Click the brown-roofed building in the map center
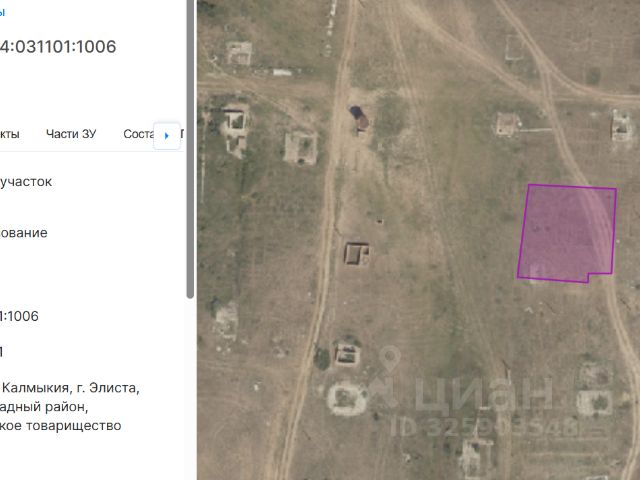This screenshot has height=480, width=640. [x=357, y=254]
